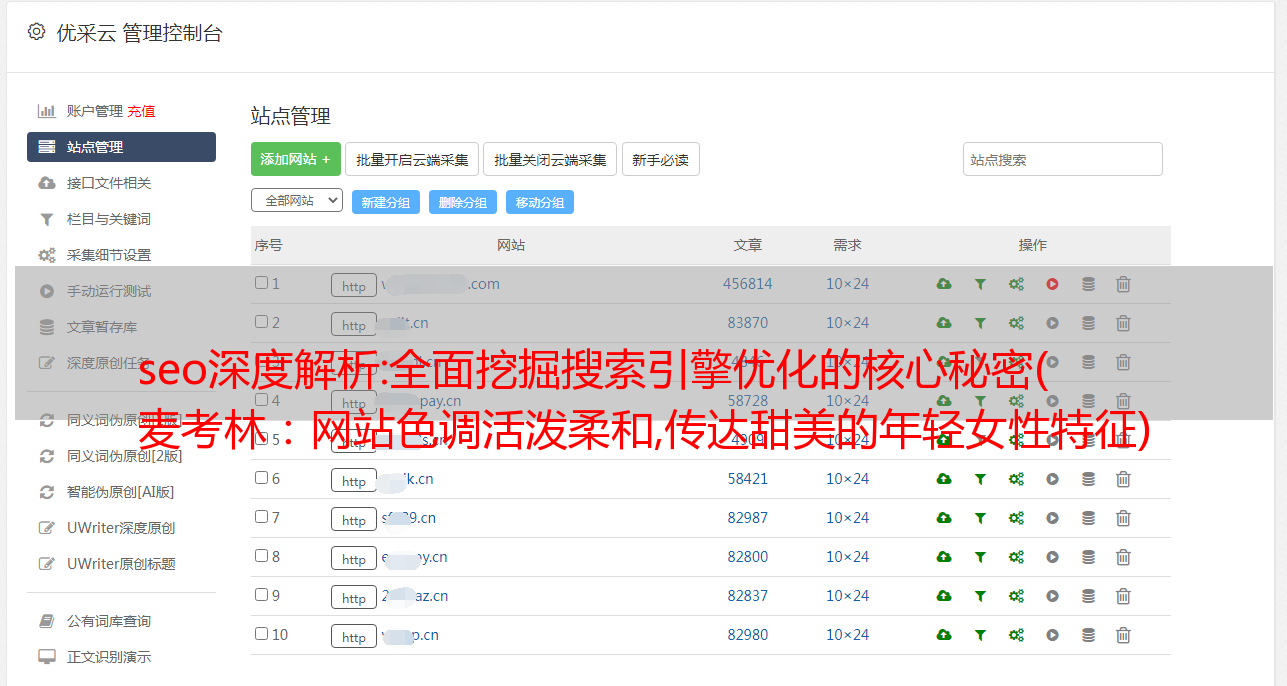This screenshot has height=686, width=1287.
Task: Click the 移动分组 button
Action: (x=540, y=202)
